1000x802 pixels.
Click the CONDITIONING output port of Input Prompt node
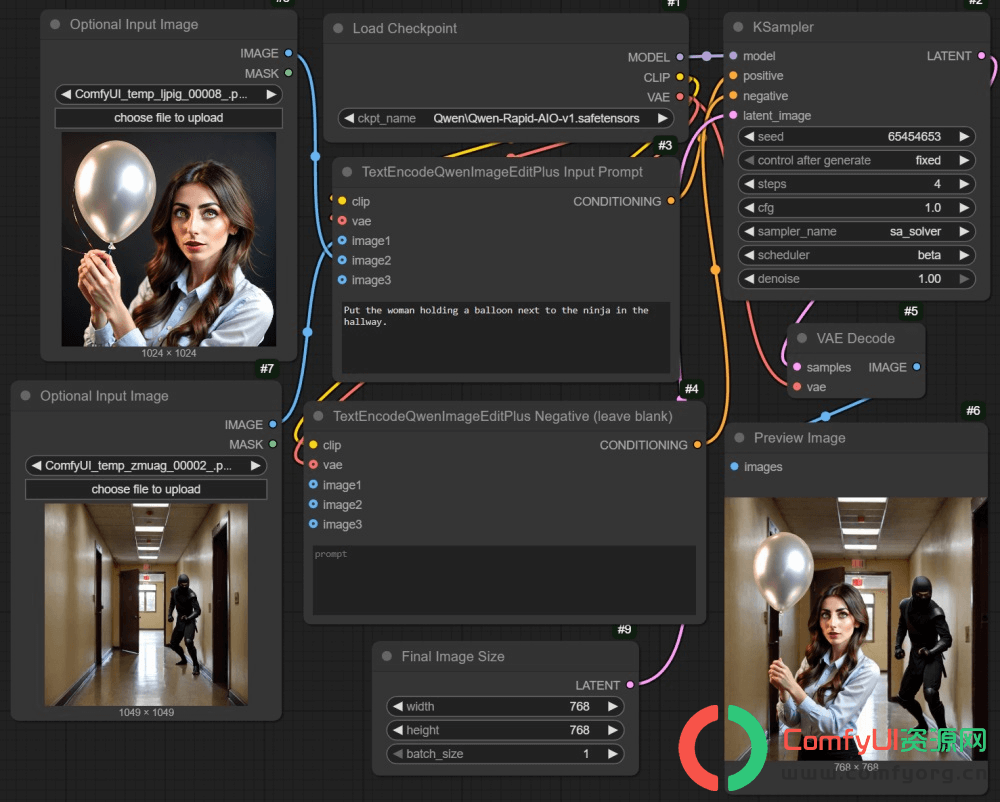pyautogui.click(x=671, y=201)
